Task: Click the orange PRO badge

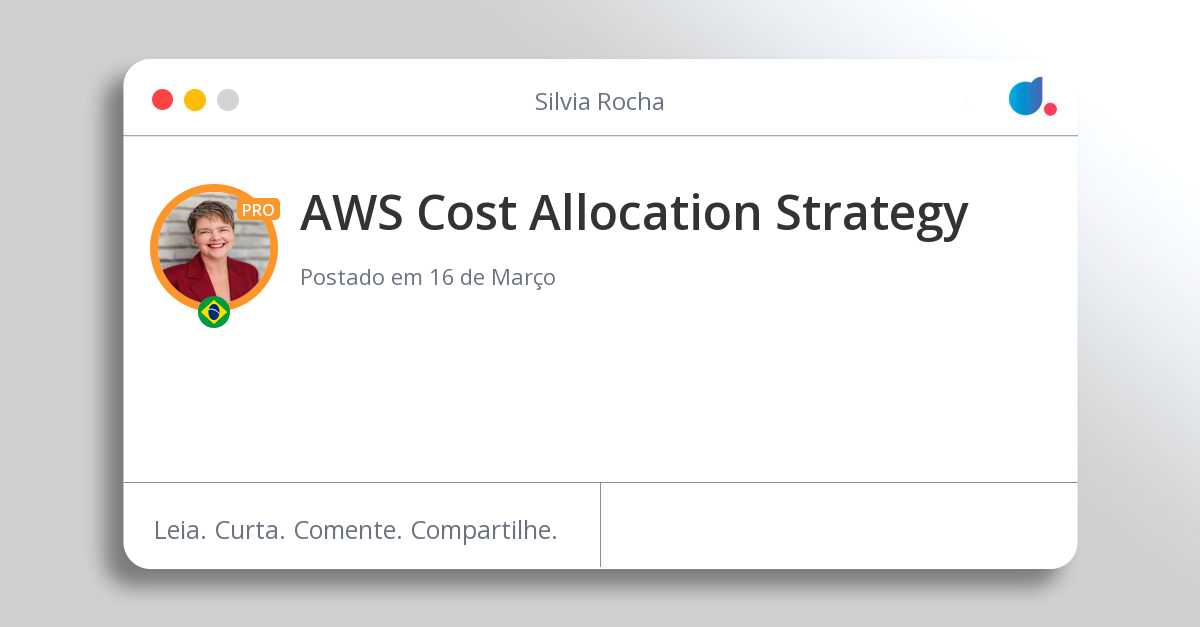Action: [x=258, y=210]
